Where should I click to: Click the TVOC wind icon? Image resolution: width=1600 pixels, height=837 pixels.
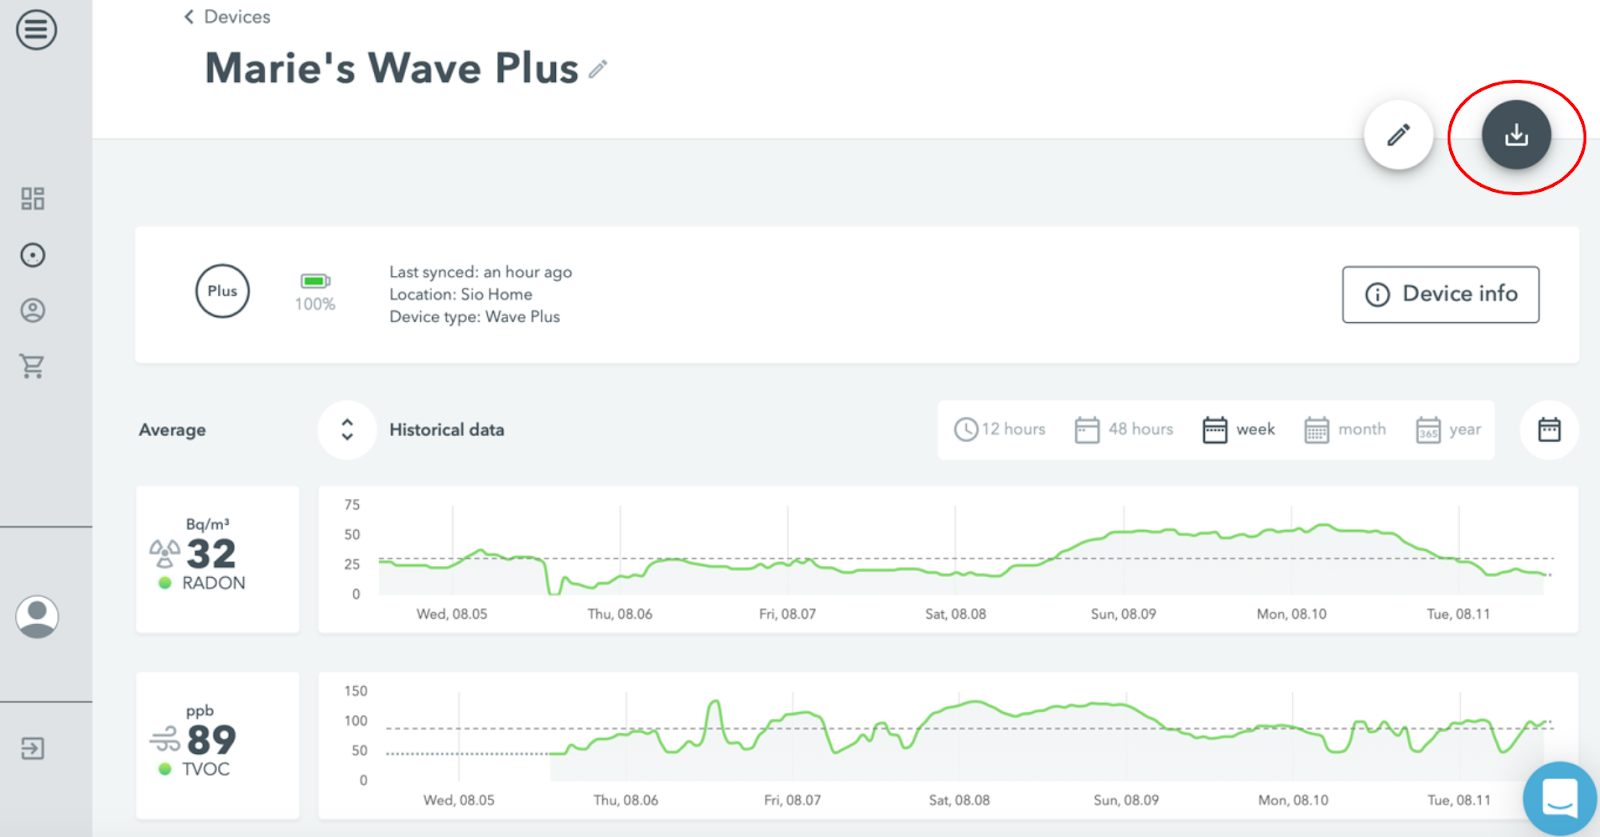click(165, 740)
